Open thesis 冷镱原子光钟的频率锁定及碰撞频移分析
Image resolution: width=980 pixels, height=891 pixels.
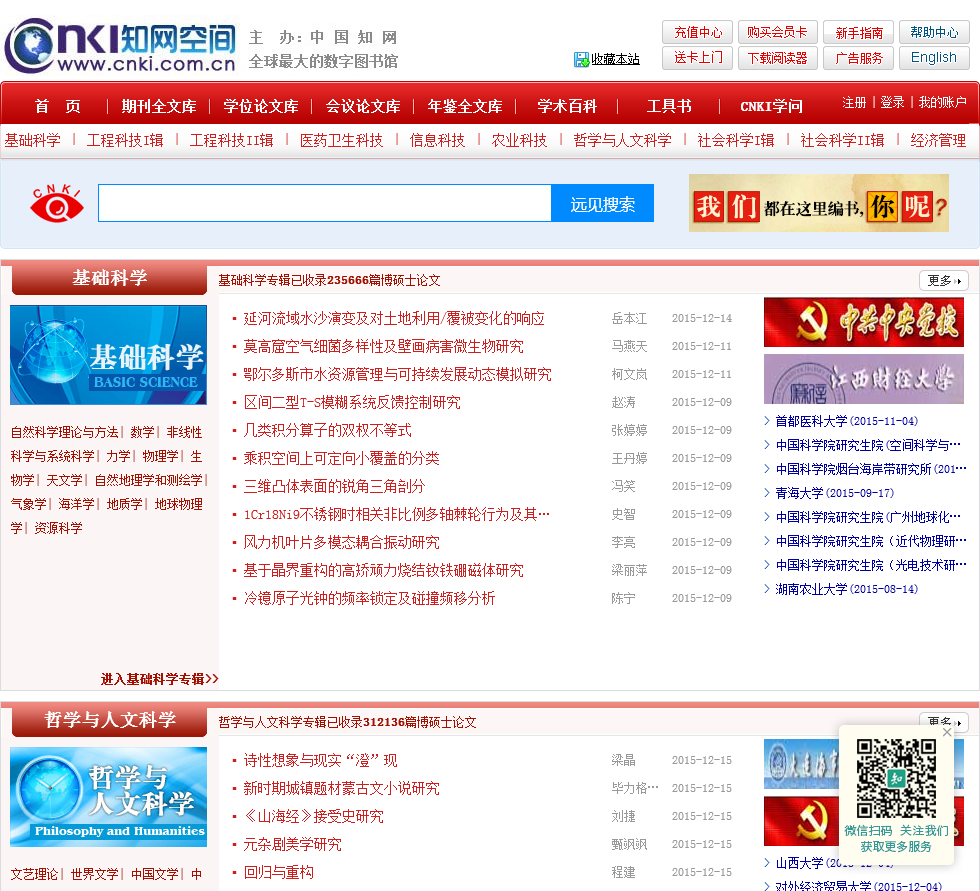(x=369, y=599)
